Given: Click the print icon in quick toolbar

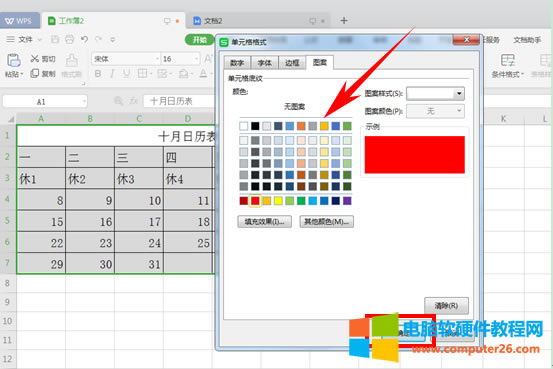Looking at the screenshot, I should 69,39.
